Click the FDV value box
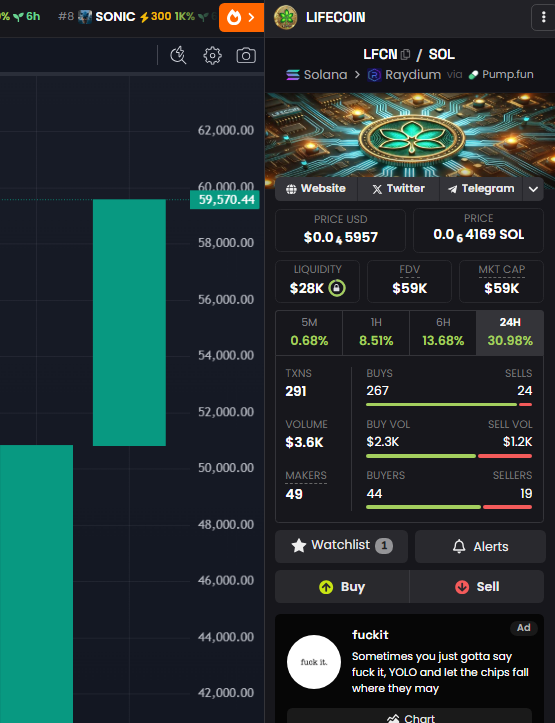555x723 pixels. click(x=409, y=281)
